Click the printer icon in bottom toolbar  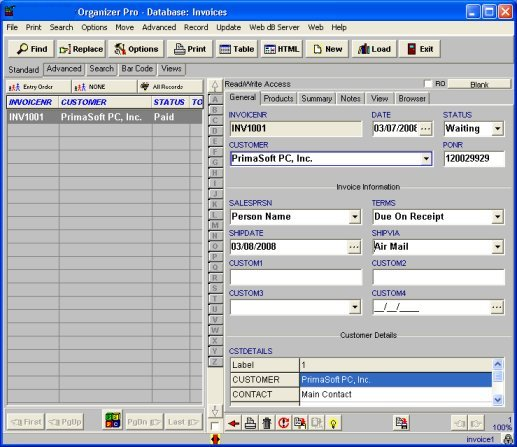click(x=250, y=423)
